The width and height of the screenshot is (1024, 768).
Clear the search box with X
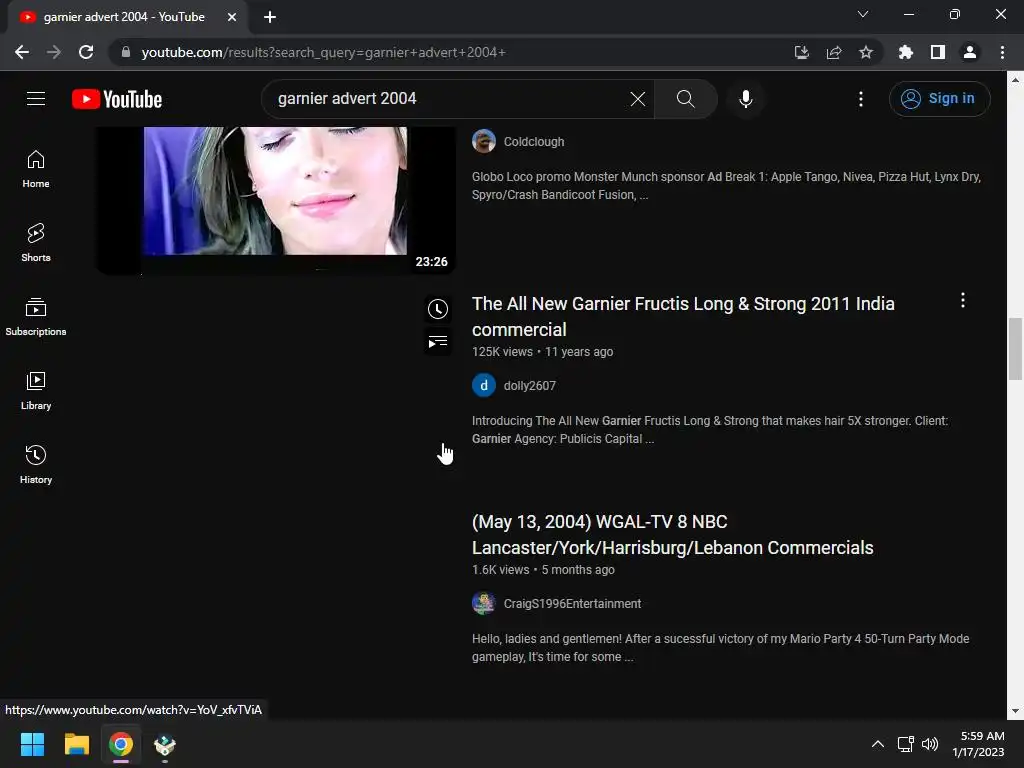coord(637,99)
